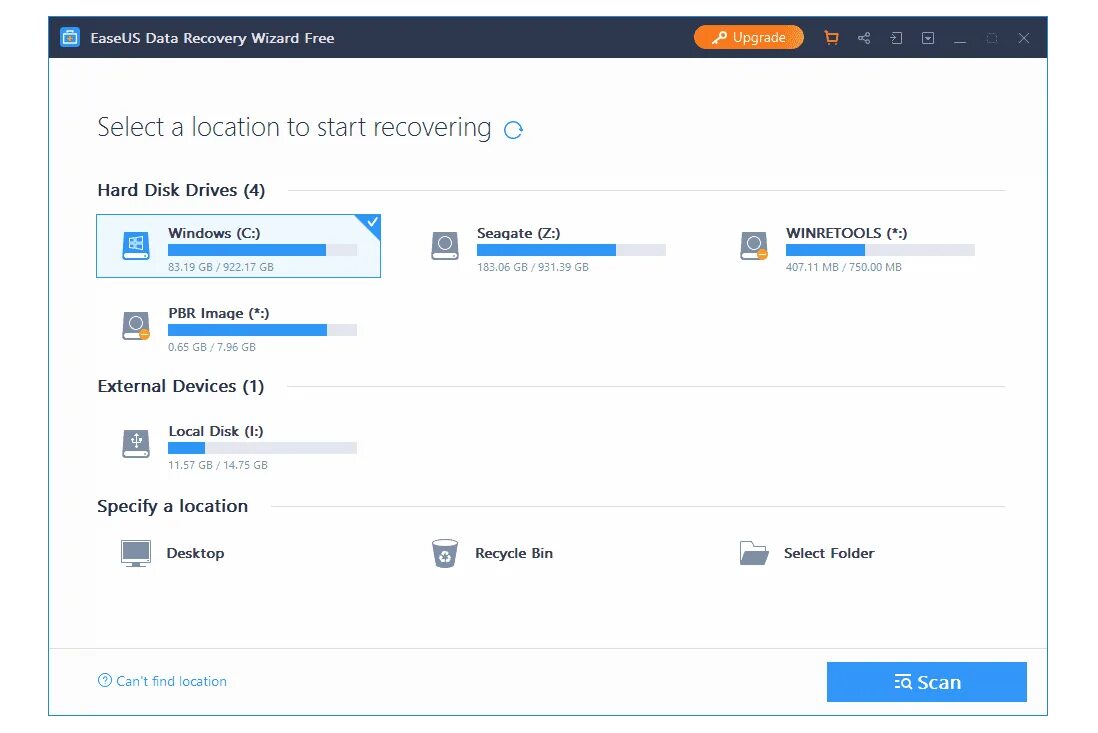1098x733 pixels.
Task: Click the Specify a location heading
Action: [x=172, y=506]
